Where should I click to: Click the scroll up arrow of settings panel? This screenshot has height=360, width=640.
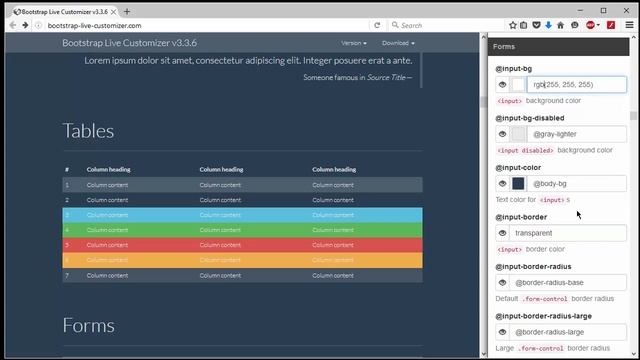[634, 37]
